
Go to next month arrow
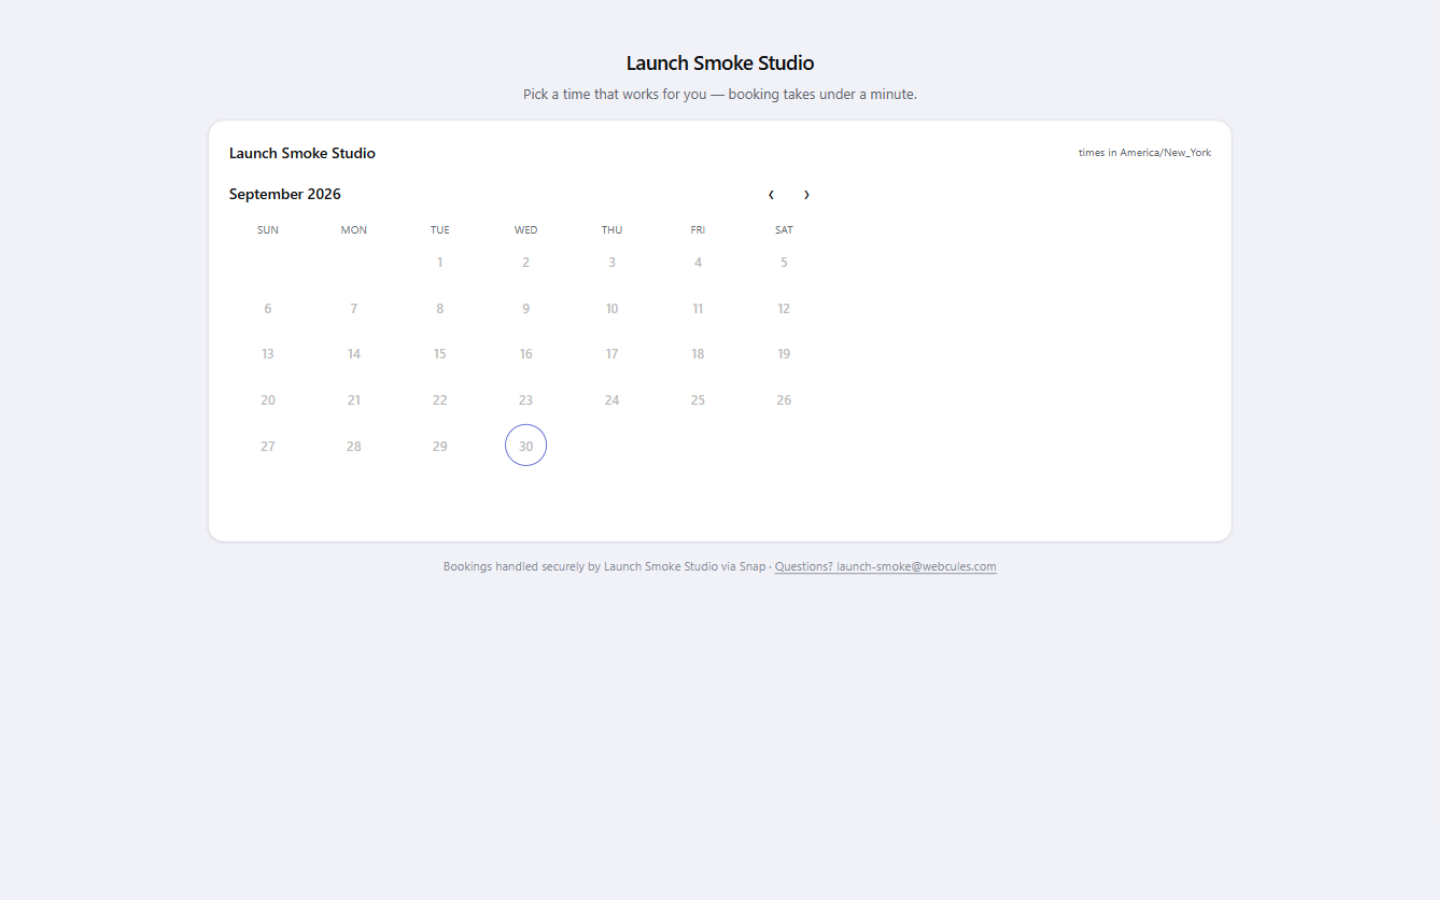coord(807,195)
